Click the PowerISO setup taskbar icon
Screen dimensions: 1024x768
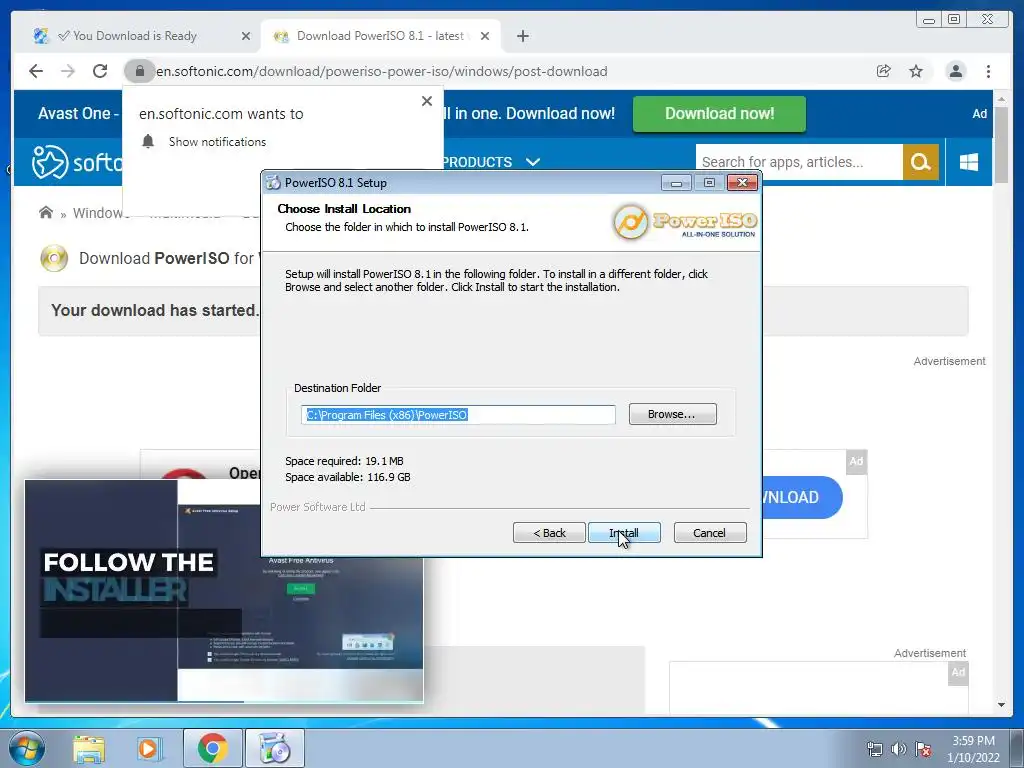pyautogui.click(x=274, y=748)
